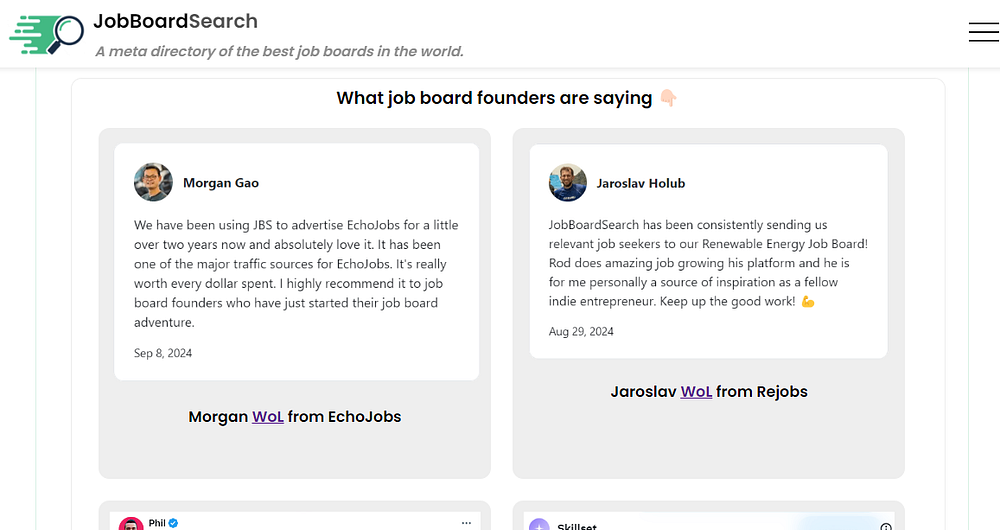Click the pointing-down hand emoji in heading
This screenshot has height=530, width=1000.
pyautogui.click(x=668, y=98)
